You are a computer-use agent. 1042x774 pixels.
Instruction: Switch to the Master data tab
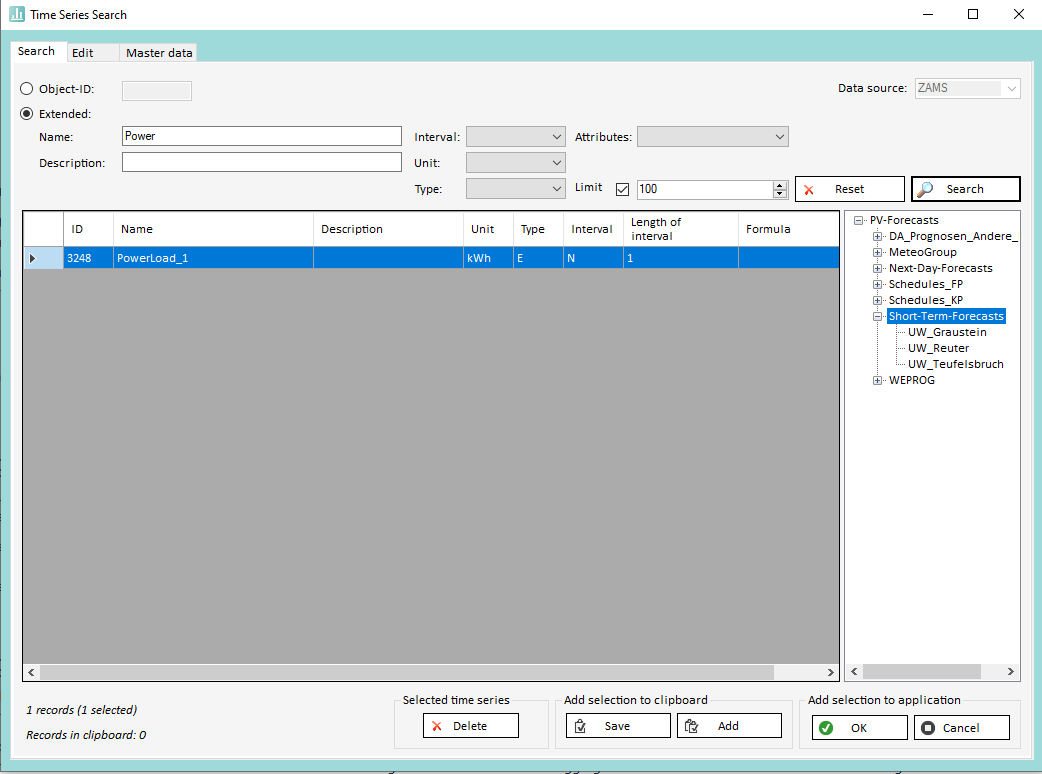[159, 53]
